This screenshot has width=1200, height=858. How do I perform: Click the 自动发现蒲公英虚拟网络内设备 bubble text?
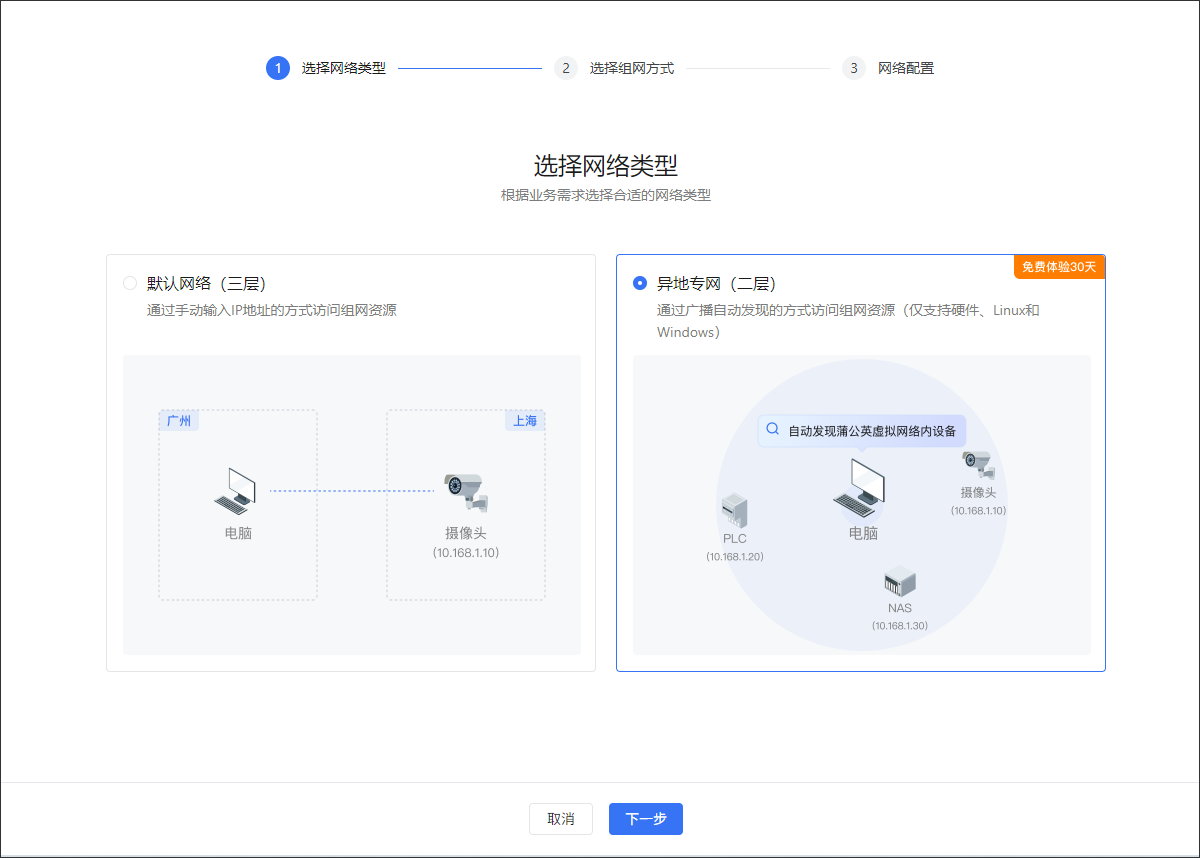pos(872,431)
